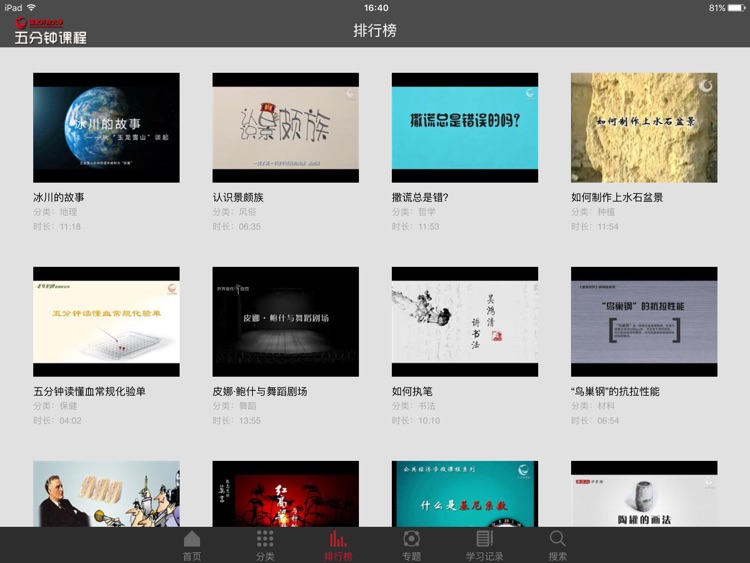Open the cartoon radio speech thumbnail
The height and width of the screenshot is (563, 750).
106,494
